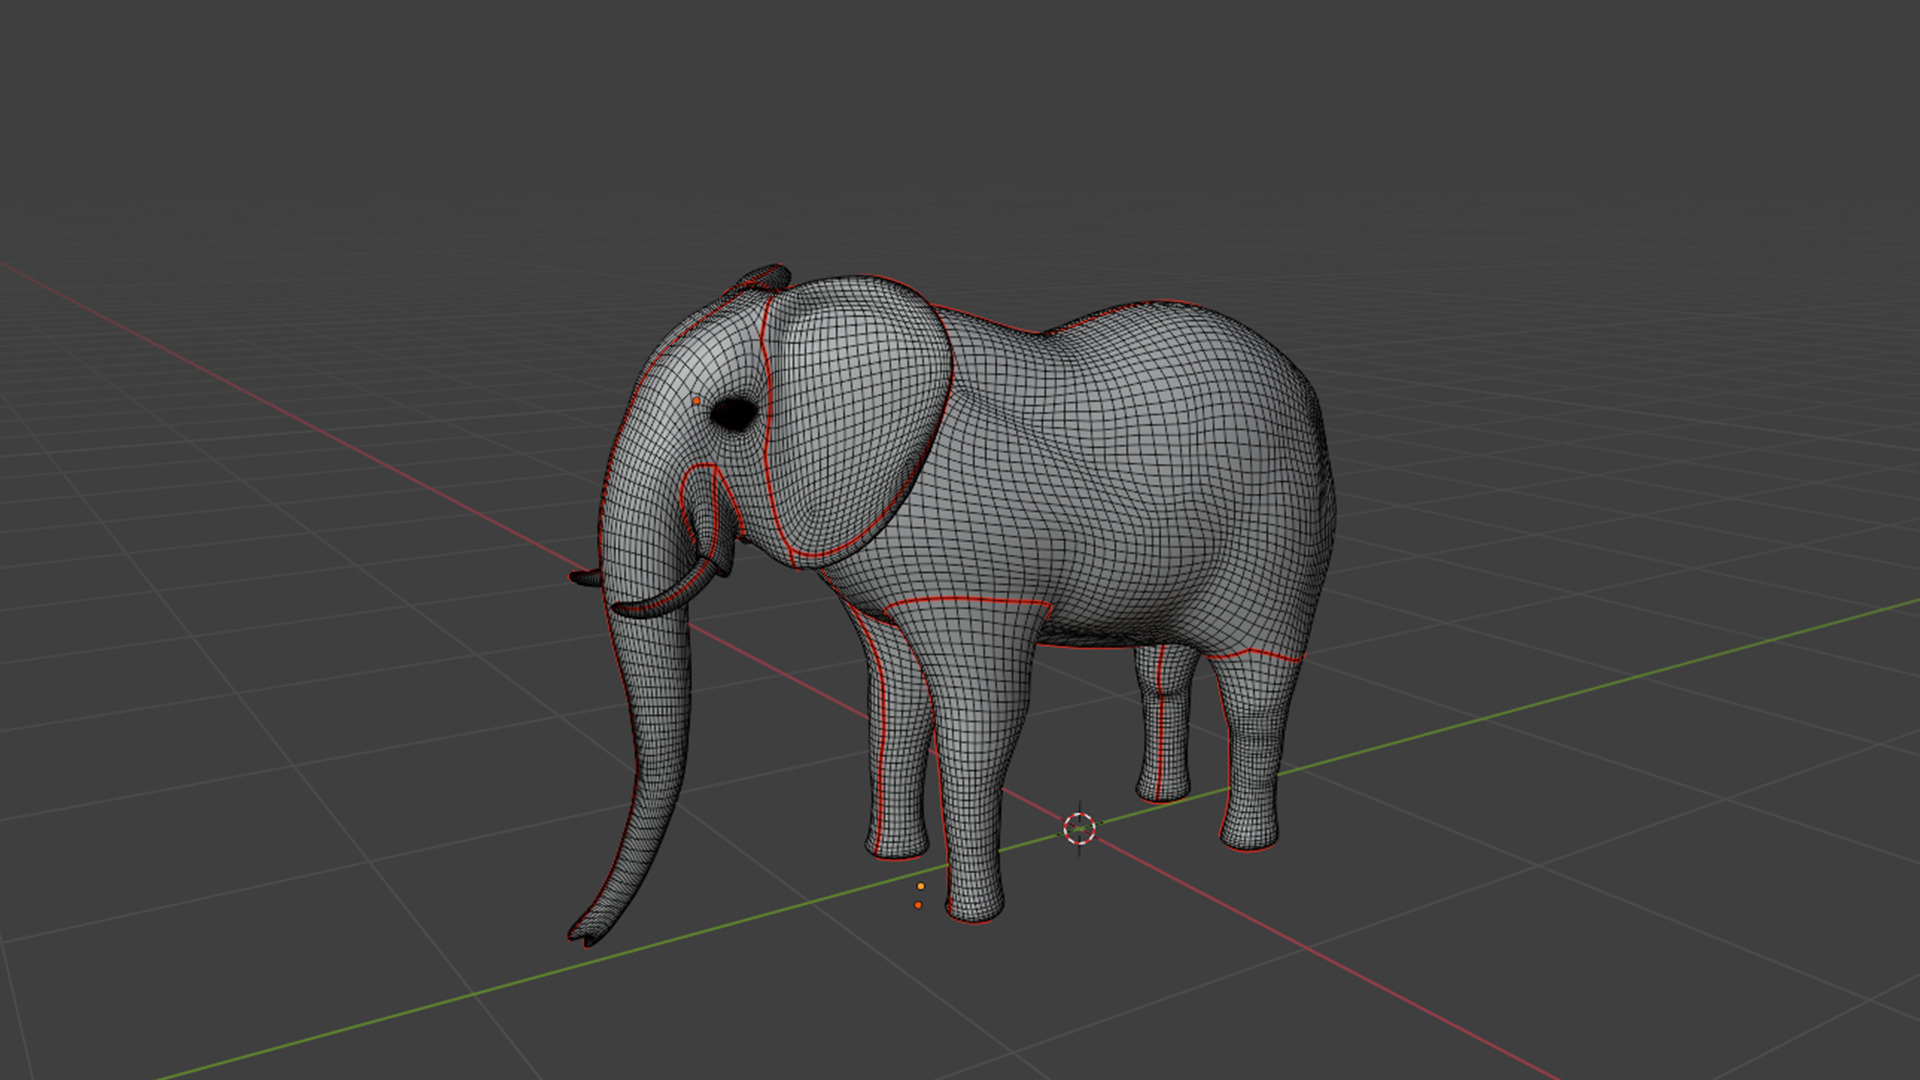This screenshot has width=1920, height=1080.
Task: Click the lower orange dot near front foot
Action: 918,905
